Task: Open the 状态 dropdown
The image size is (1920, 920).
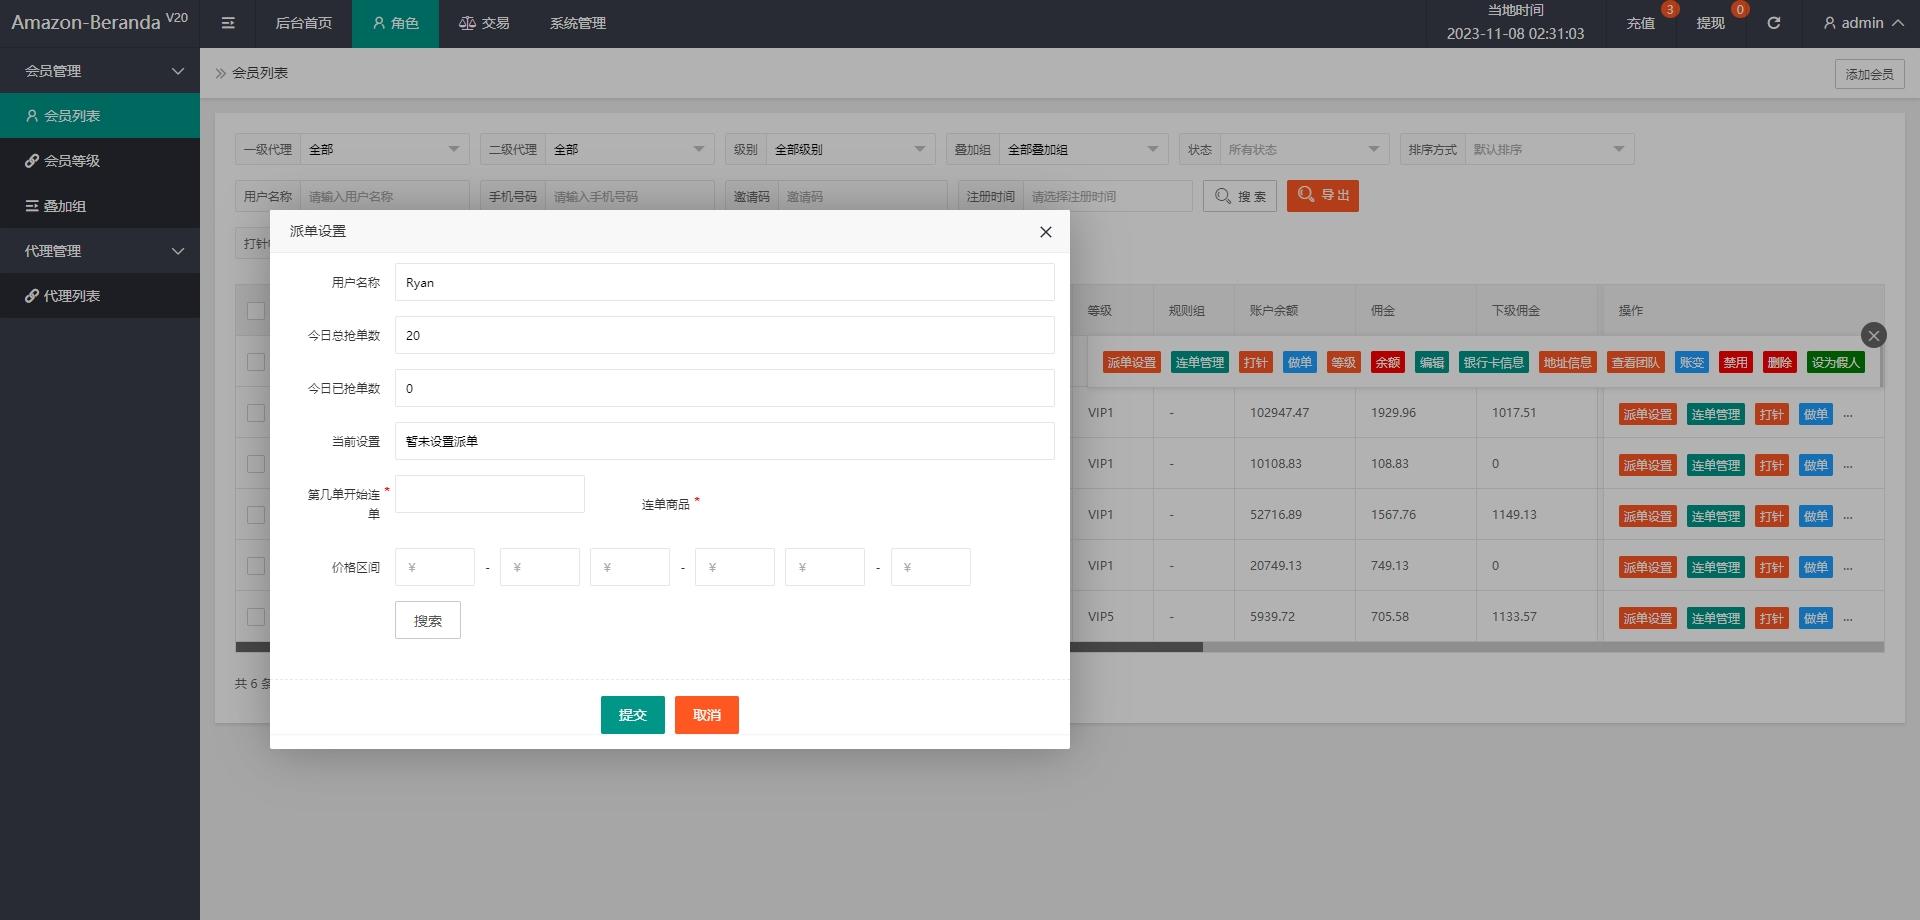Action: point(1304,149)
